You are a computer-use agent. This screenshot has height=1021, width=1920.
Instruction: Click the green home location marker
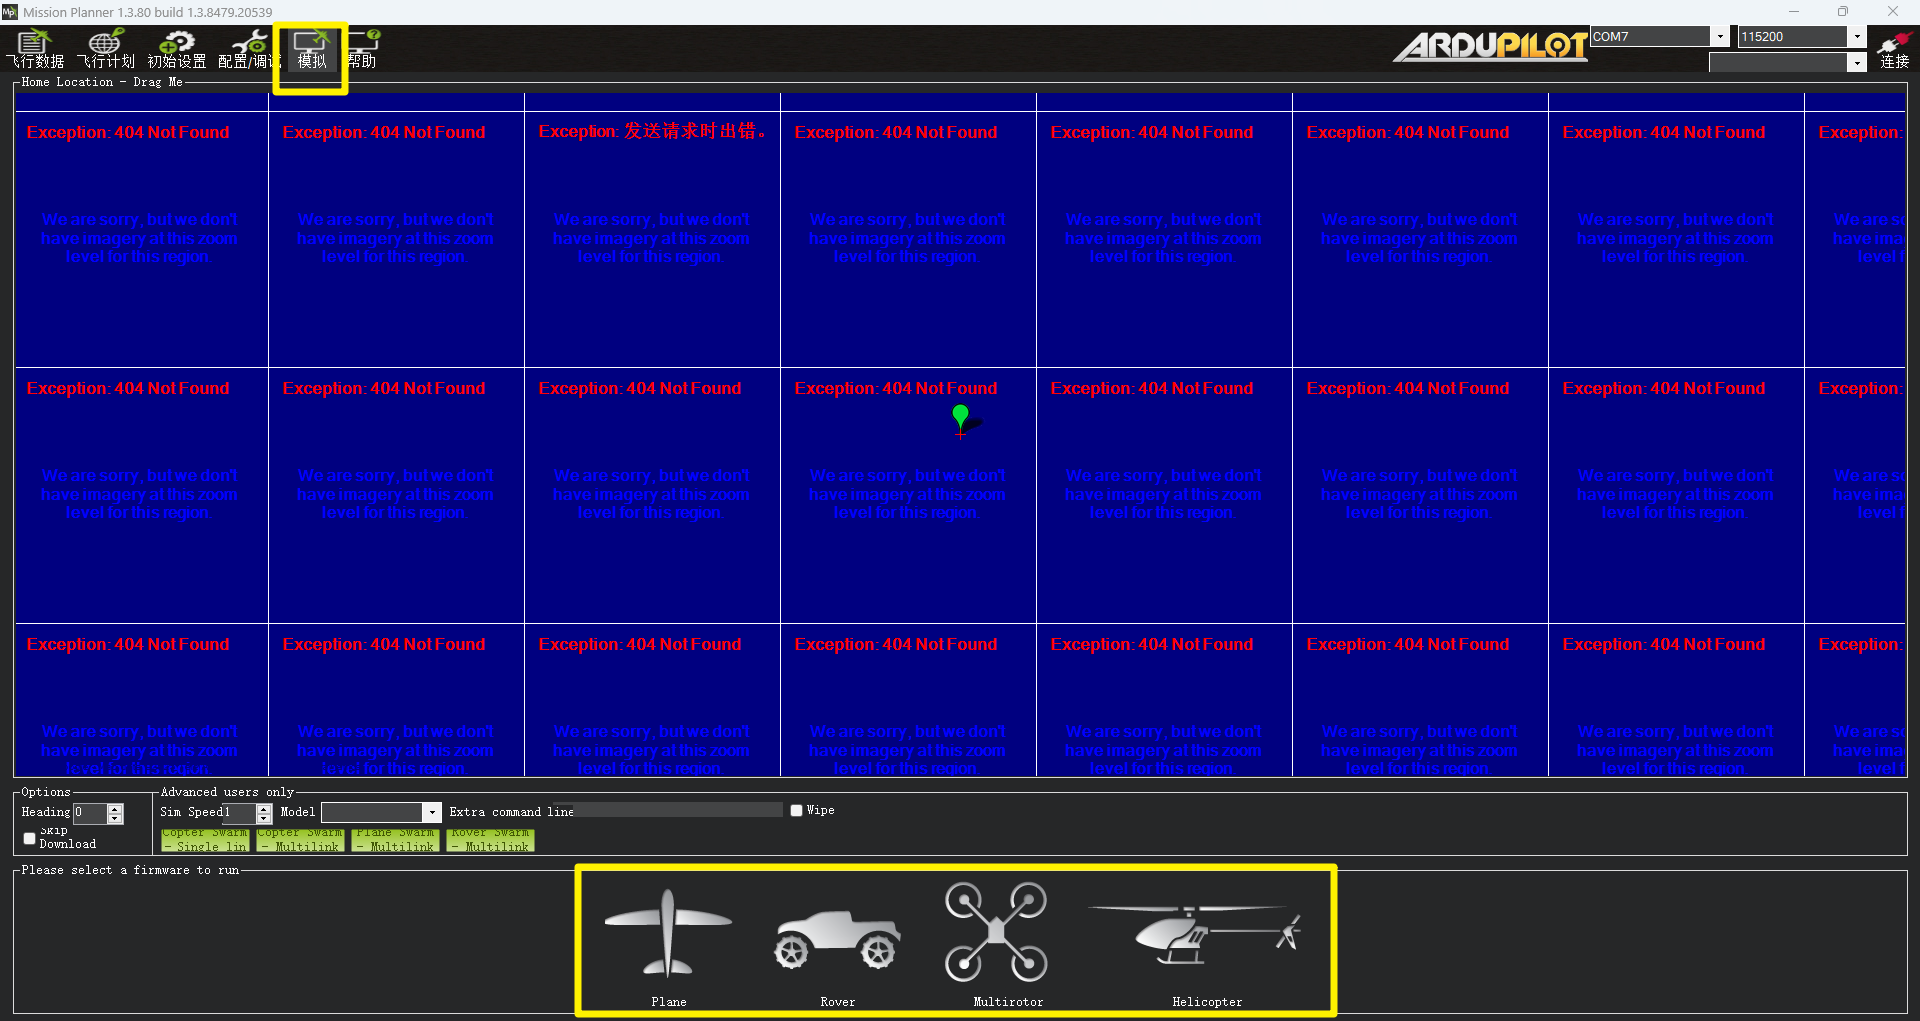coord(960,417)
